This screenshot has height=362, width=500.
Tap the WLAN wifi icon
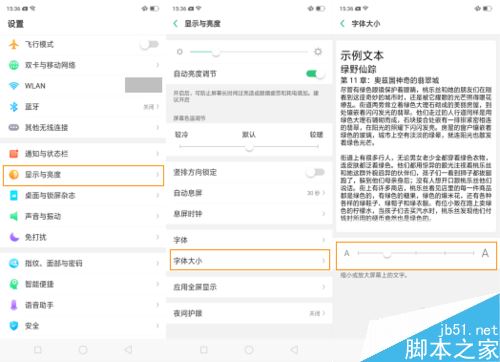point(14,86)
